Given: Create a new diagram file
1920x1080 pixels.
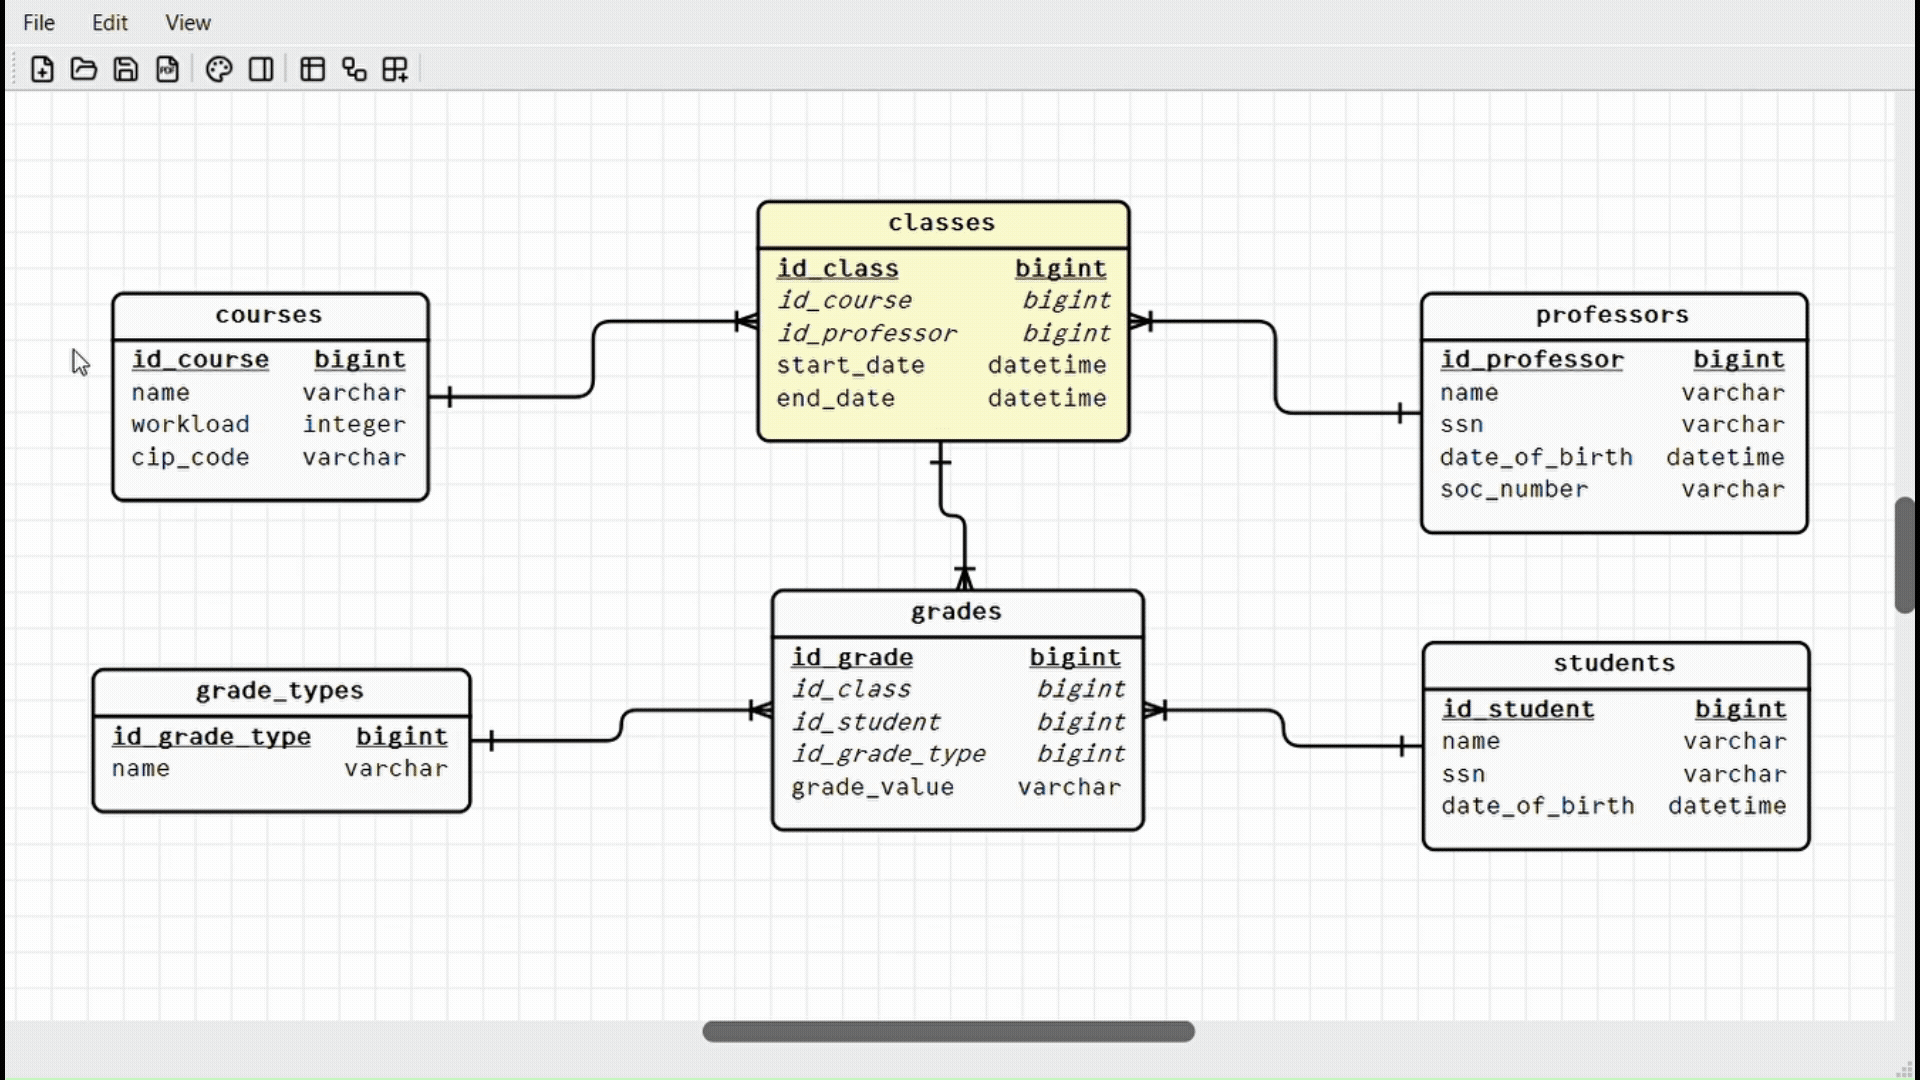Looking at the screenshot, I should click(x=42, y=69).
